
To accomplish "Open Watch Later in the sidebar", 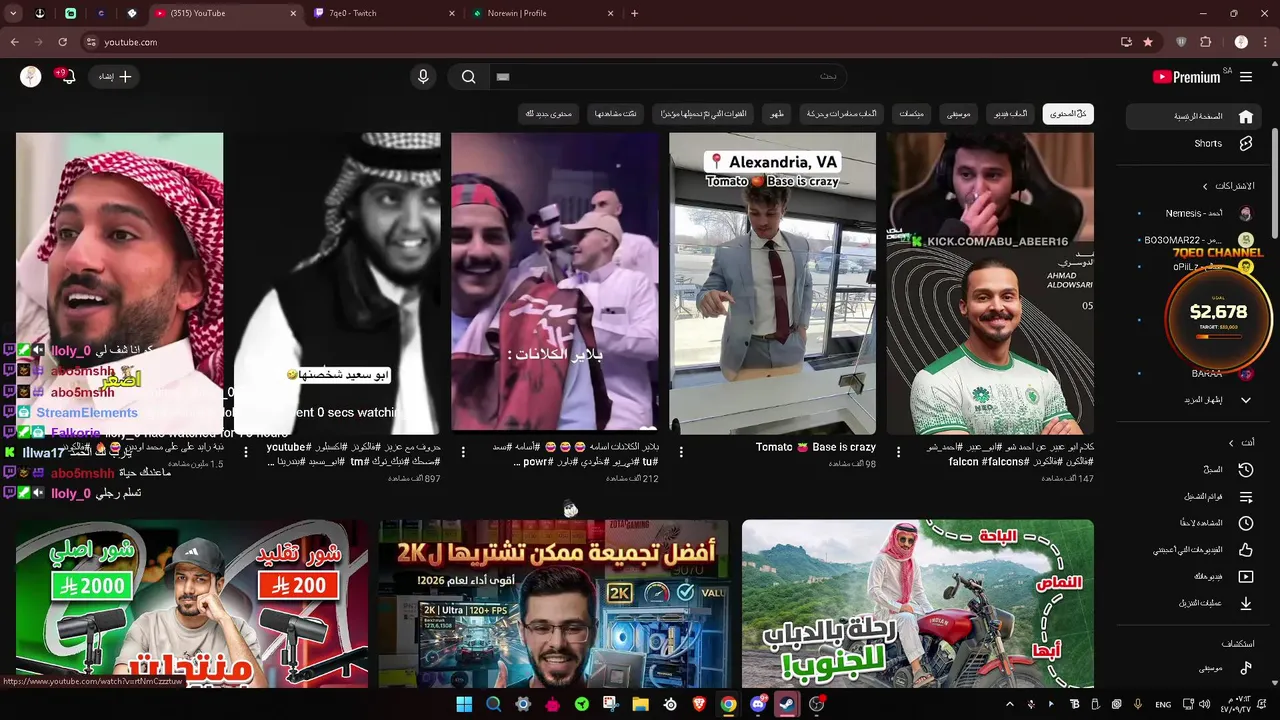I will pyautogui.click(x=1192, y=523).
